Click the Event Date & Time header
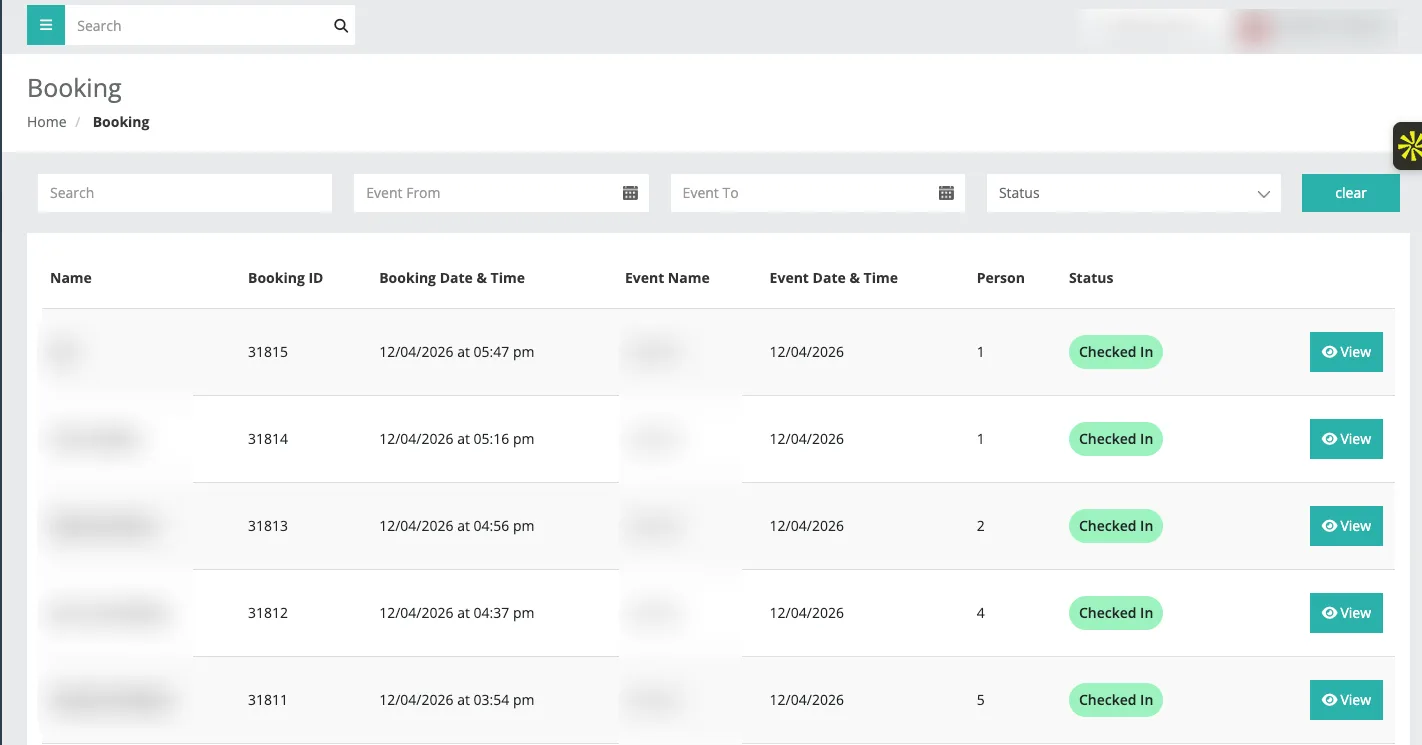This screenshot has height=745, width=1422. click(833, 278)
